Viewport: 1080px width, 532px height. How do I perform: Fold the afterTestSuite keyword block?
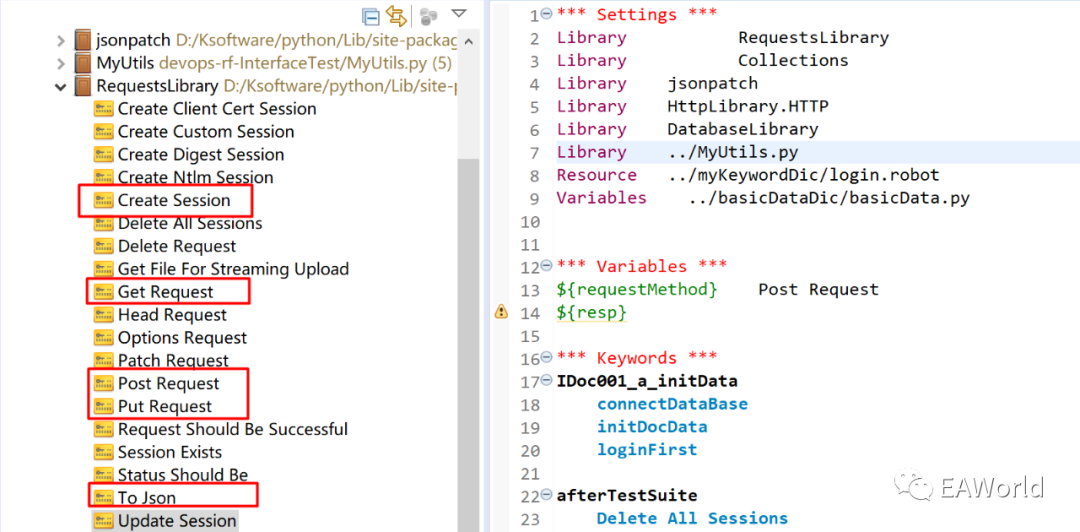click(547, 495)
